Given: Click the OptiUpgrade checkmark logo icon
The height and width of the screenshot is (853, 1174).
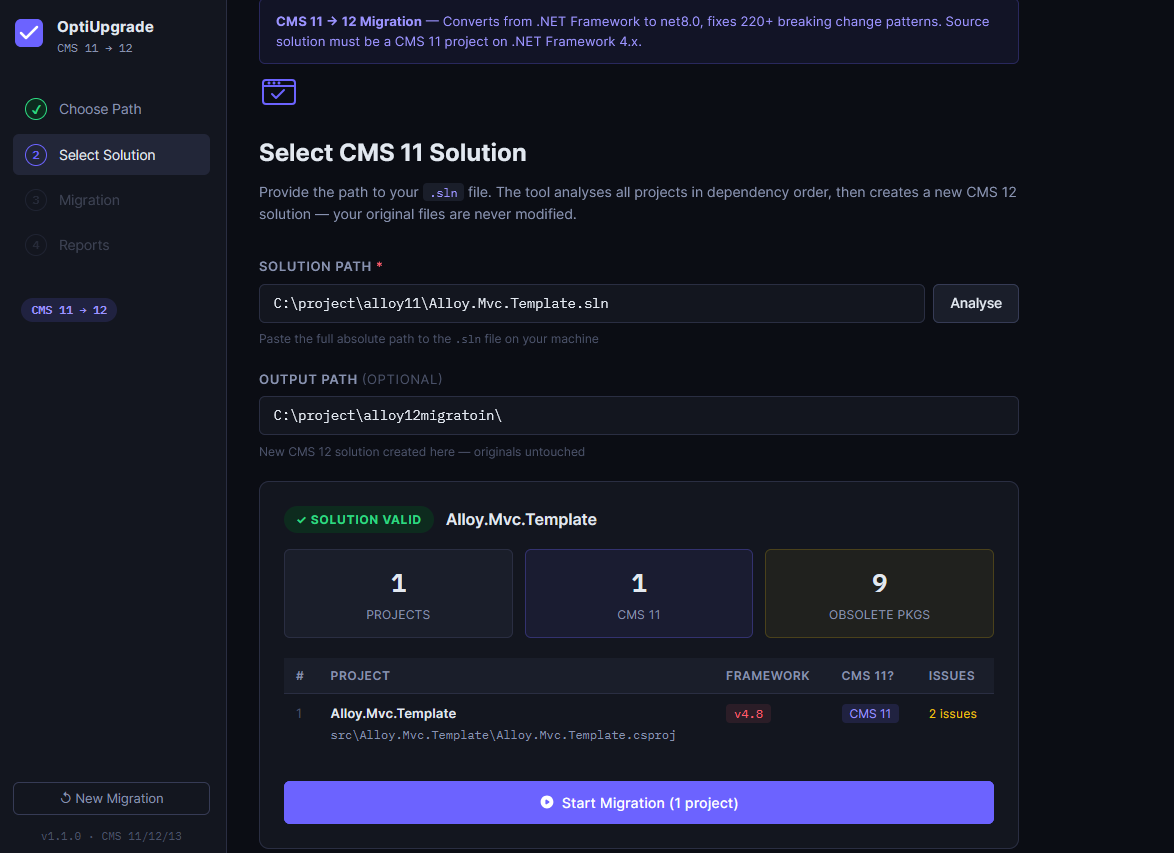Looking at the screenshot, I should [29, 33].
